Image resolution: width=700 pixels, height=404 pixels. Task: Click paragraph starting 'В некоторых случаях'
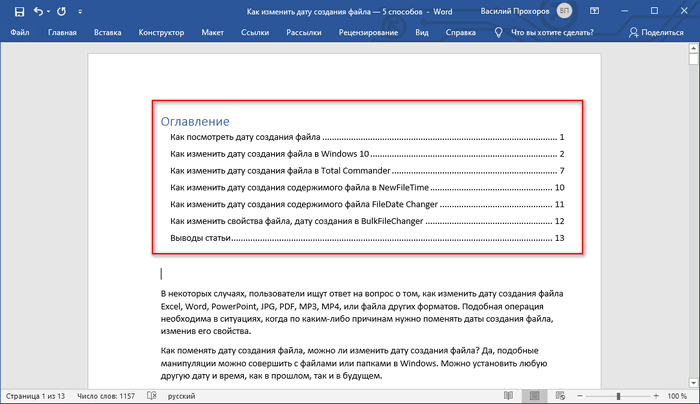[x=362, y=312]
